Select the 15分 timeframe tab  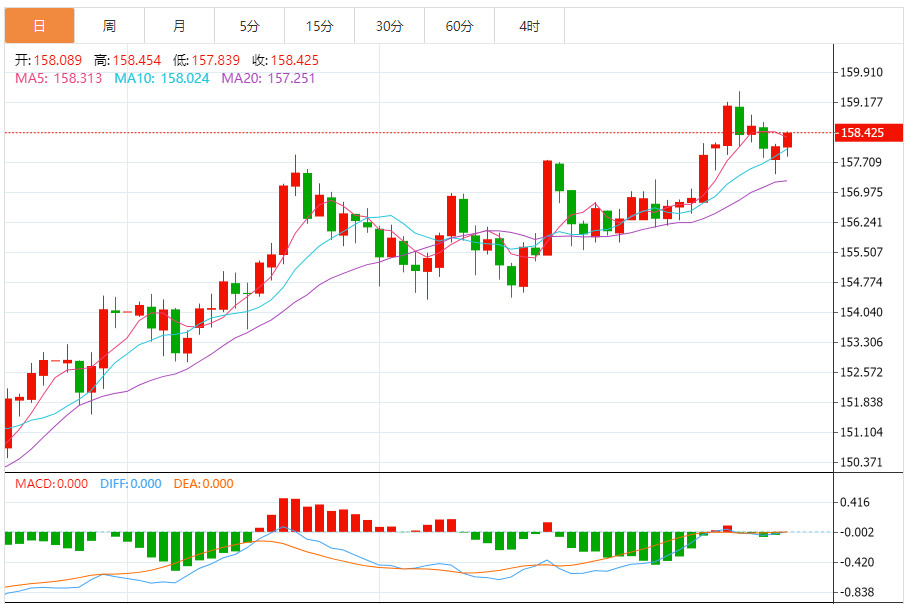[319, 26]
